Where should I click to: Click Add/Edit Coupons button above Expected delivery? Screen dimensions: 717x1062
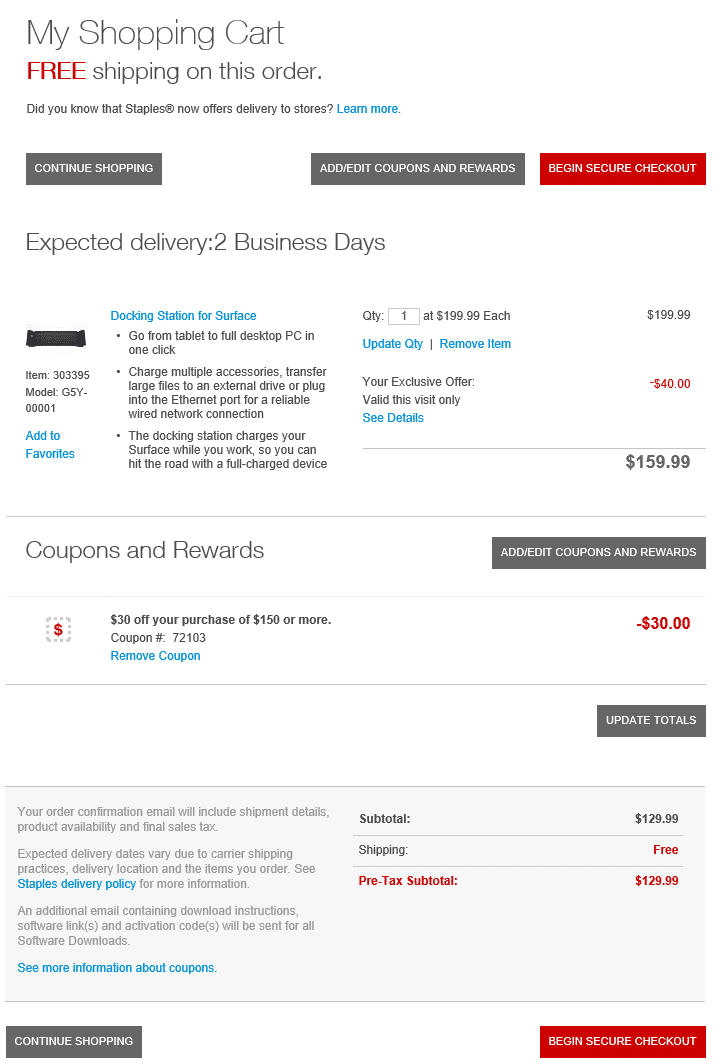[417, 168]
